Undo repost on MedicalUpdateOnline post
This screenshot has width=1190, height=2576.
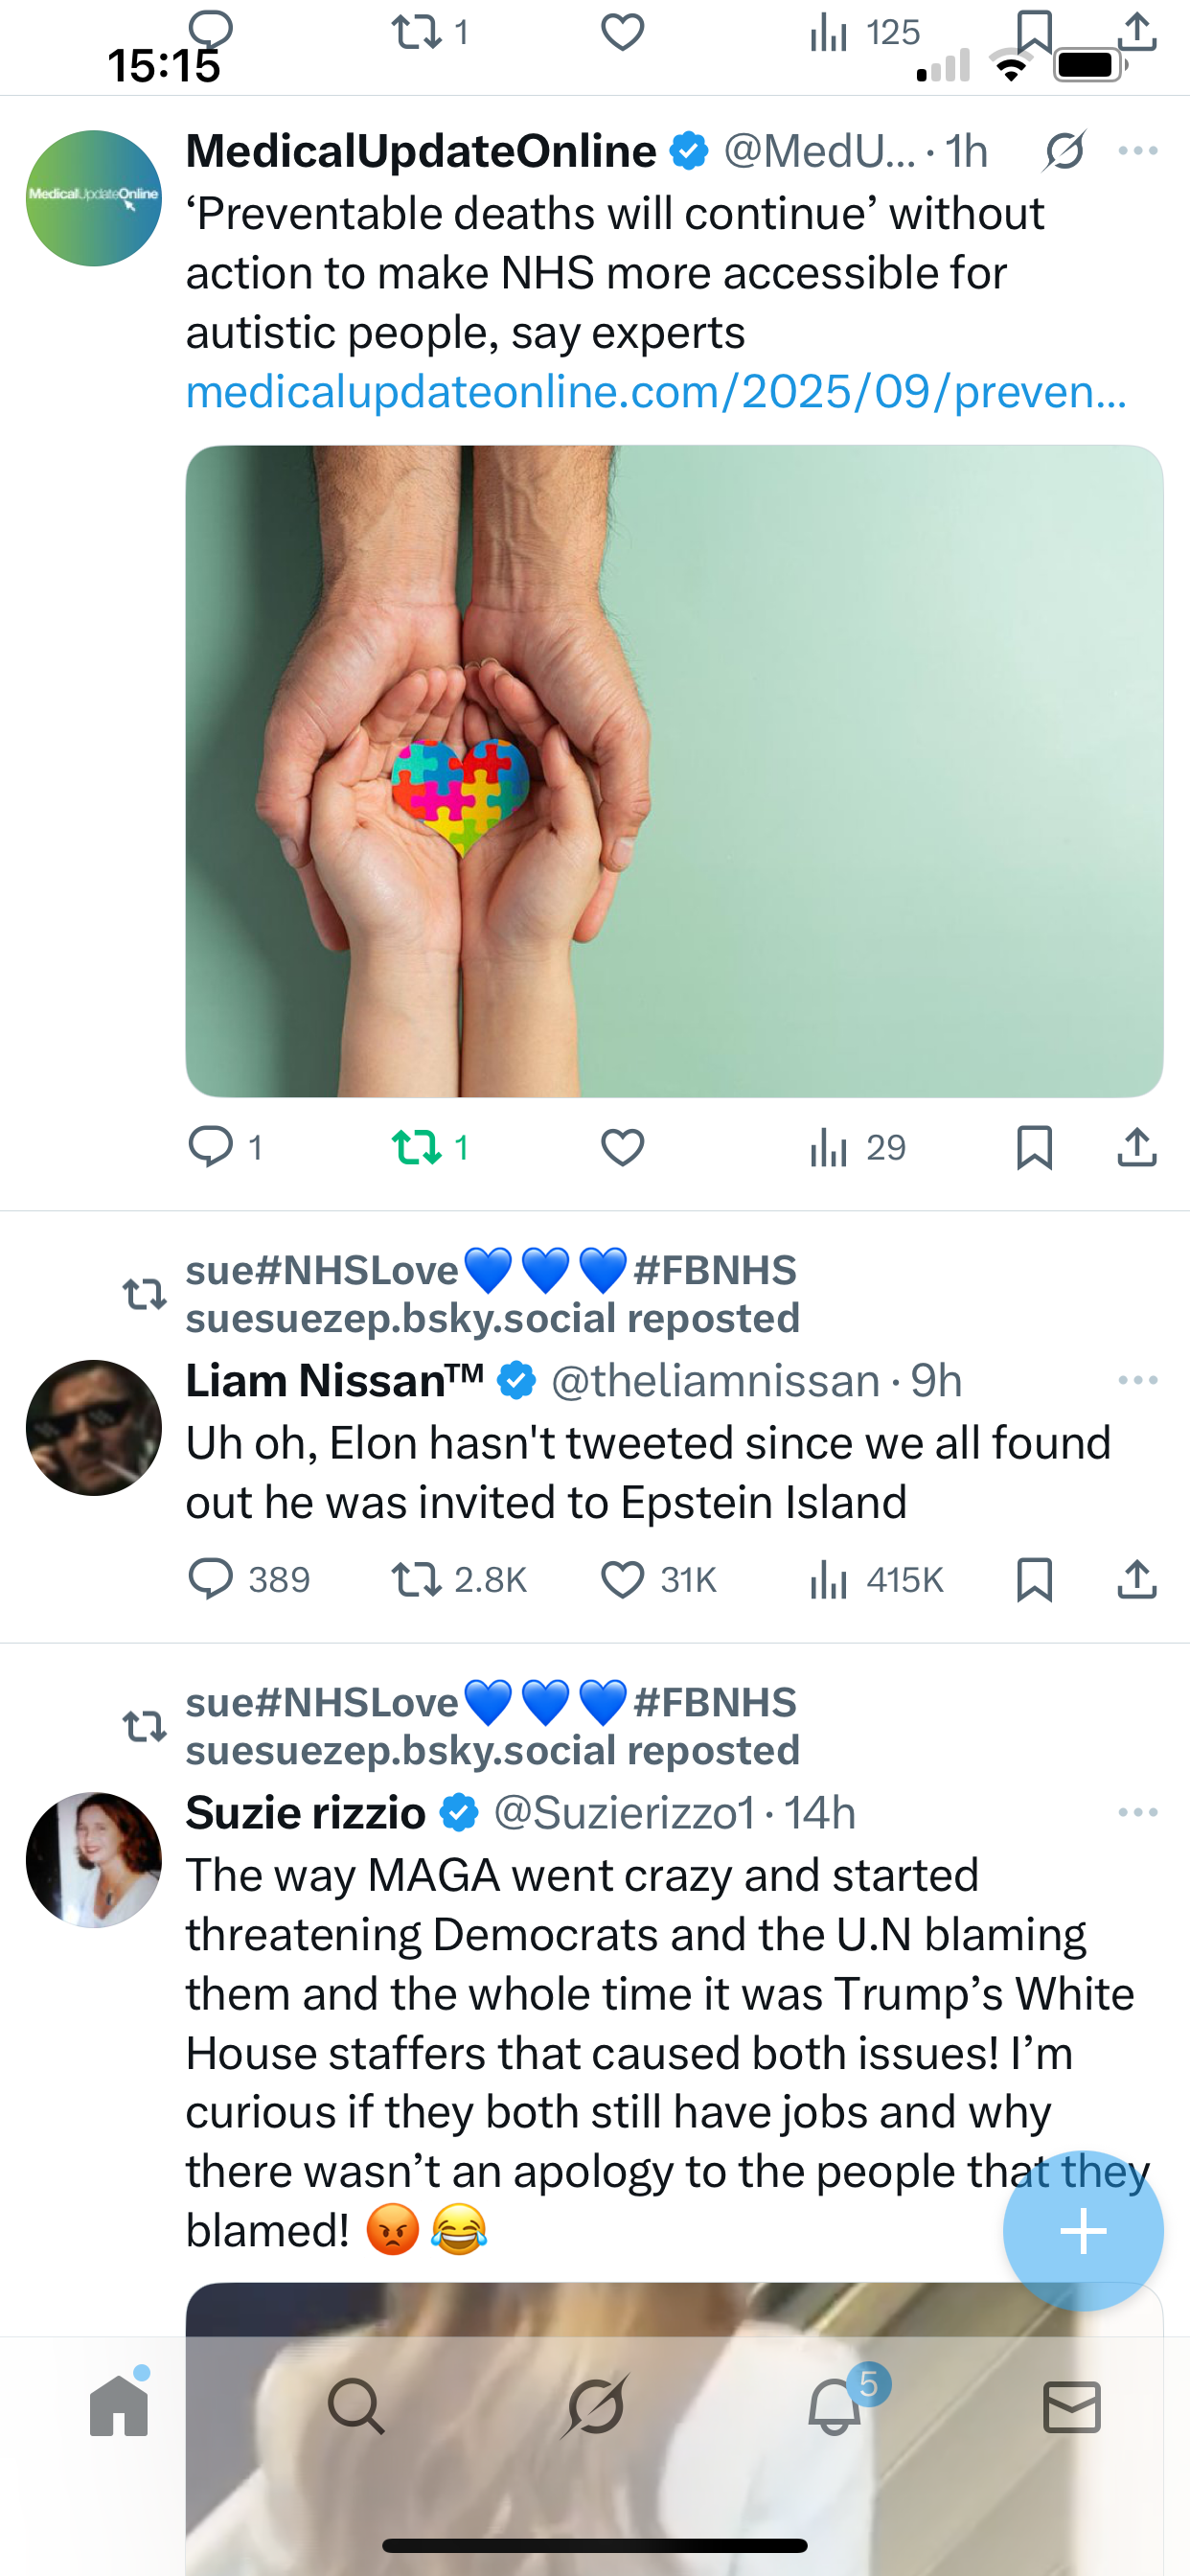[x=418, y=1147]
